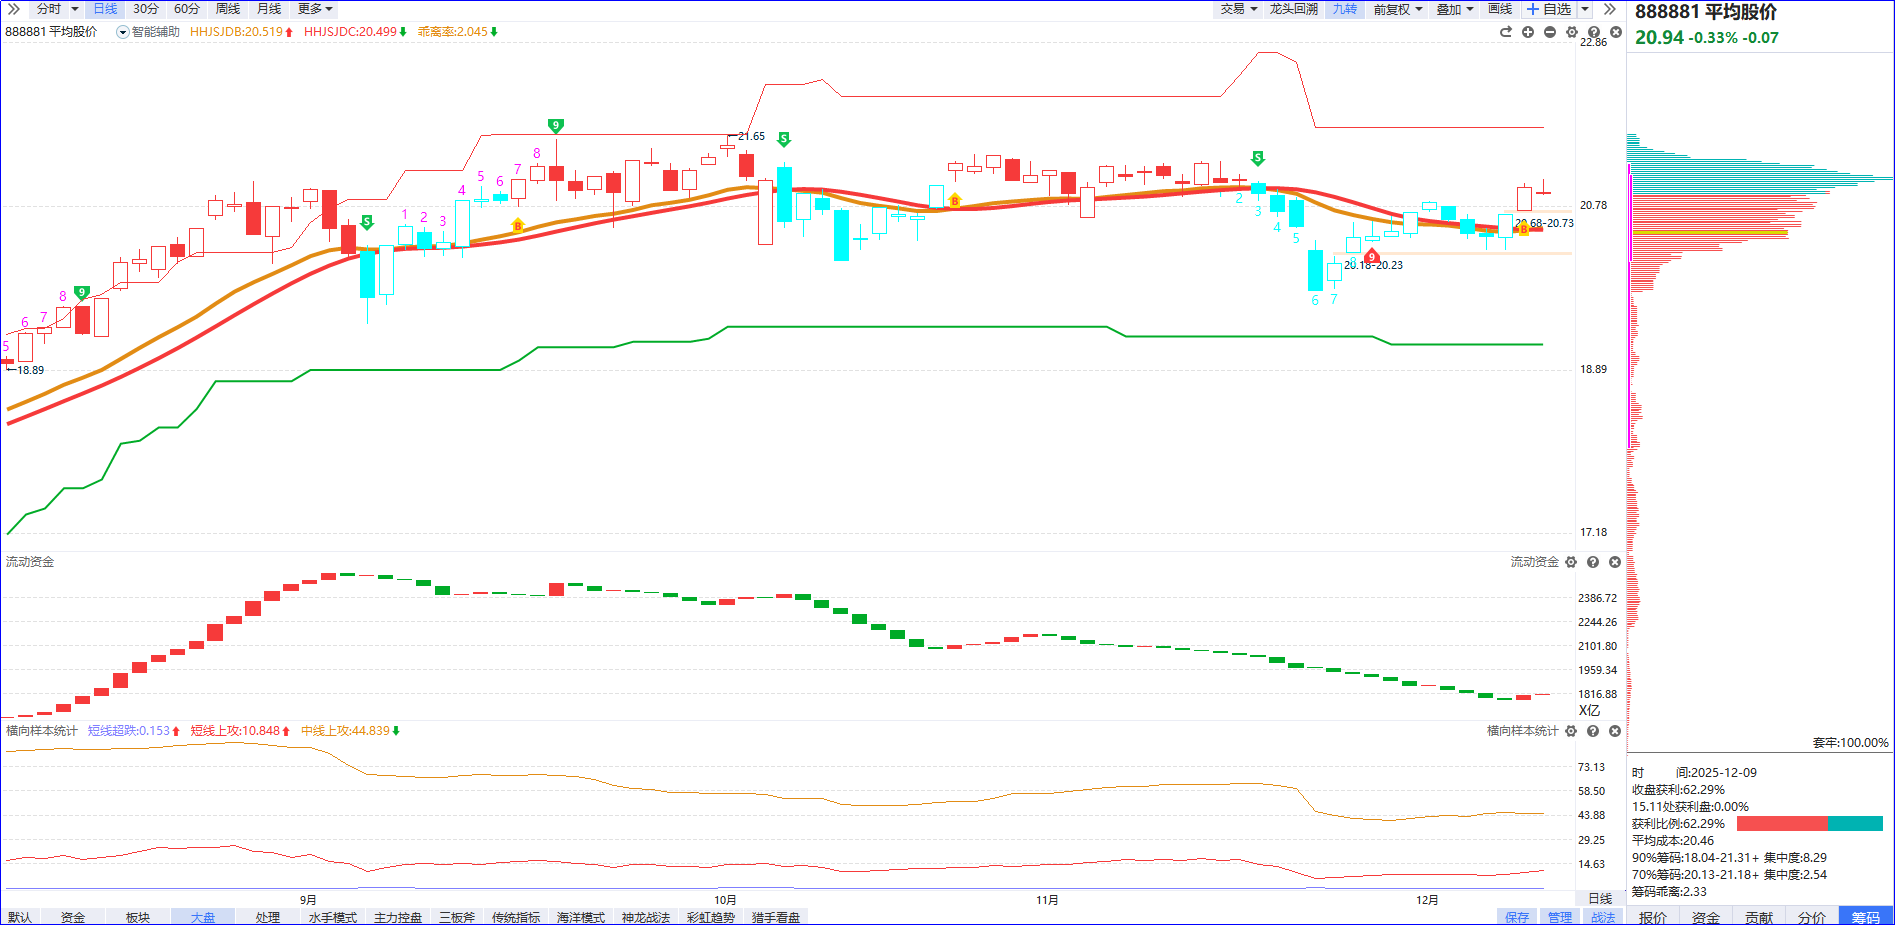This screenshot has width=1895, height=925.
Task: Switch chart to 日线 period
Action: (x=105, y=9)
